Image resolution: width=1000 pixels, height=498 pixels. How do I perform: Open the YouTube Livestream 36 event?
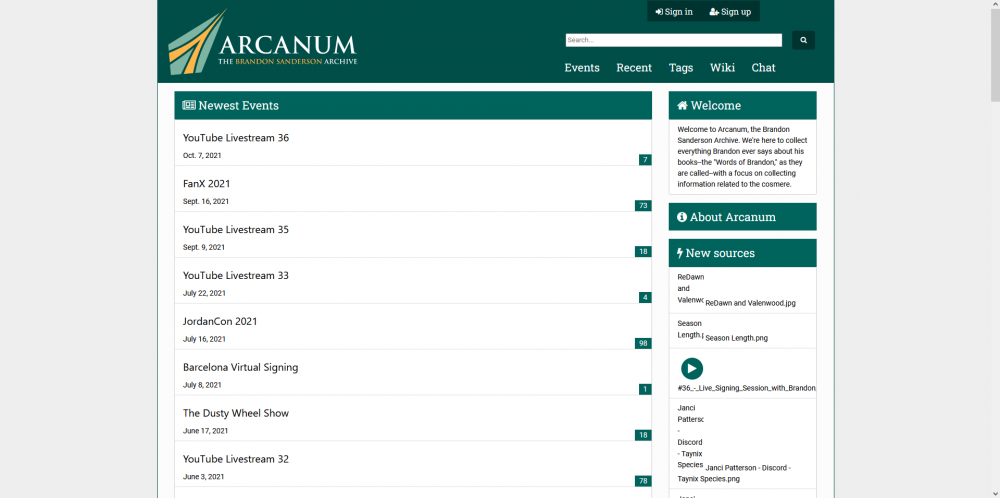(x=236, y=138)
